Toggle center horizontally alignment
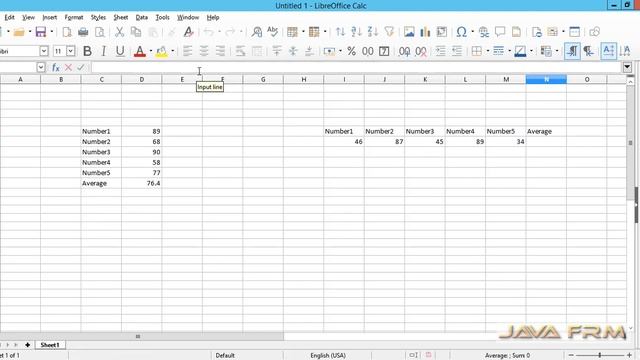This screenshot has height=360, width=640. 204,51
